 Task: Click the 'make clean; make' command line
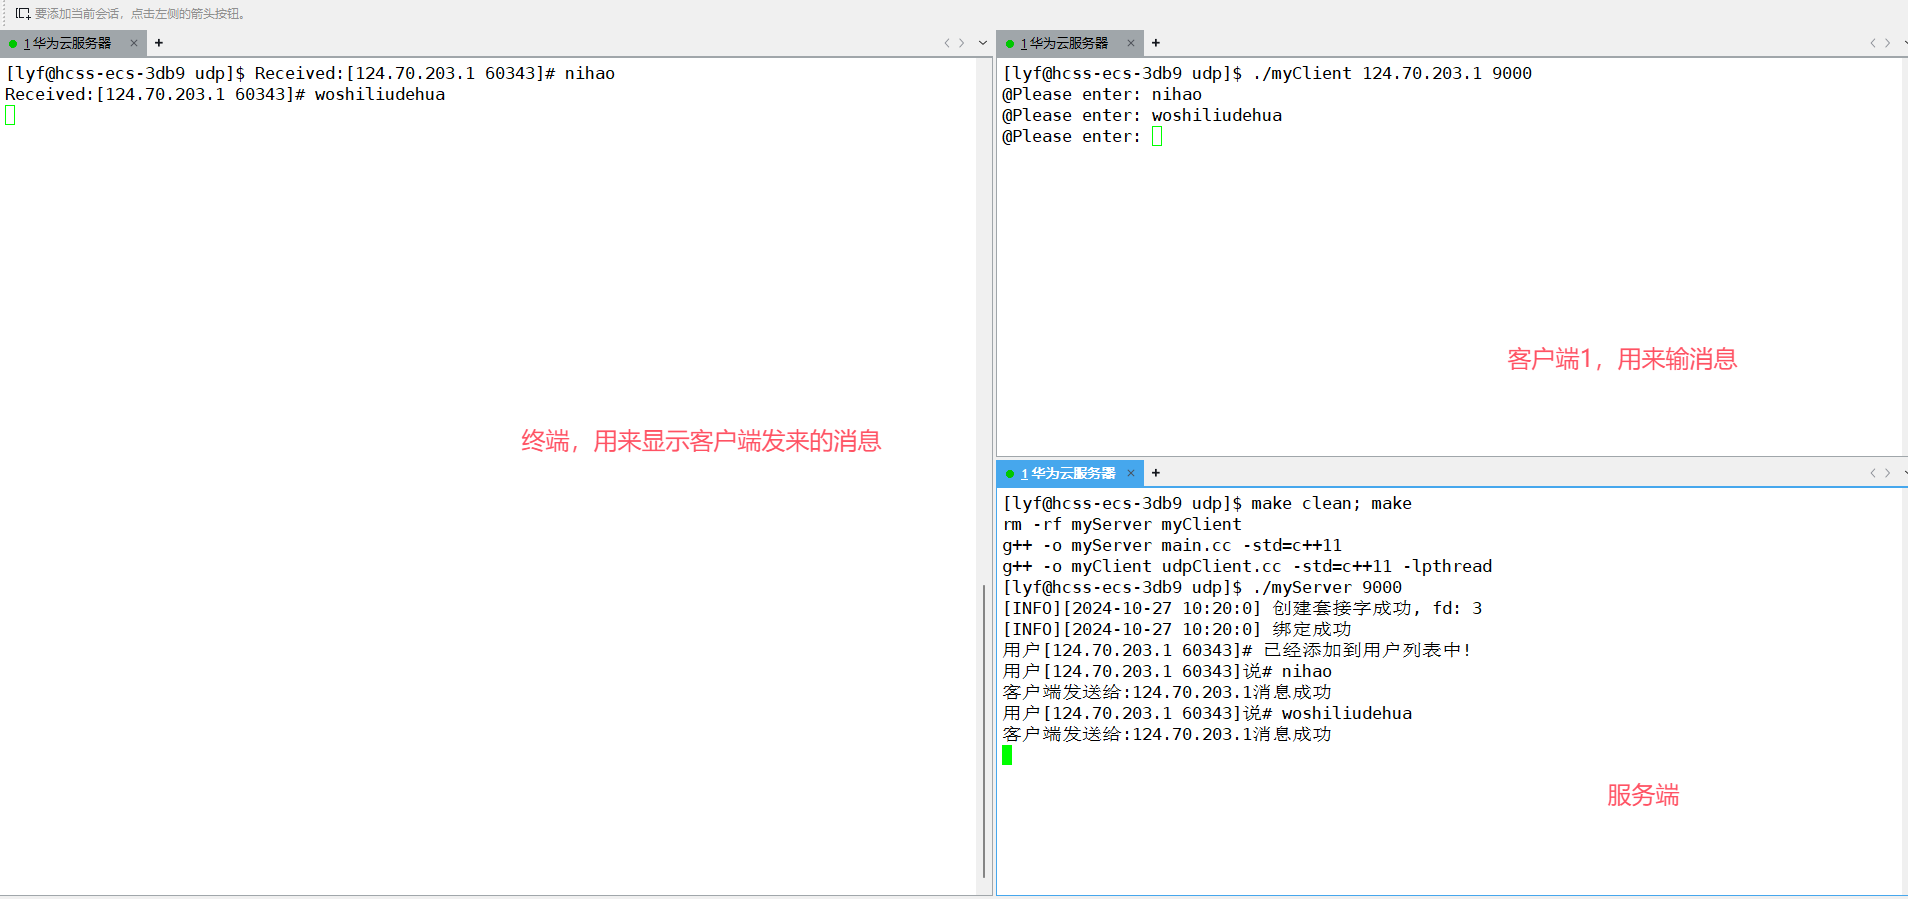(1207, 503)
